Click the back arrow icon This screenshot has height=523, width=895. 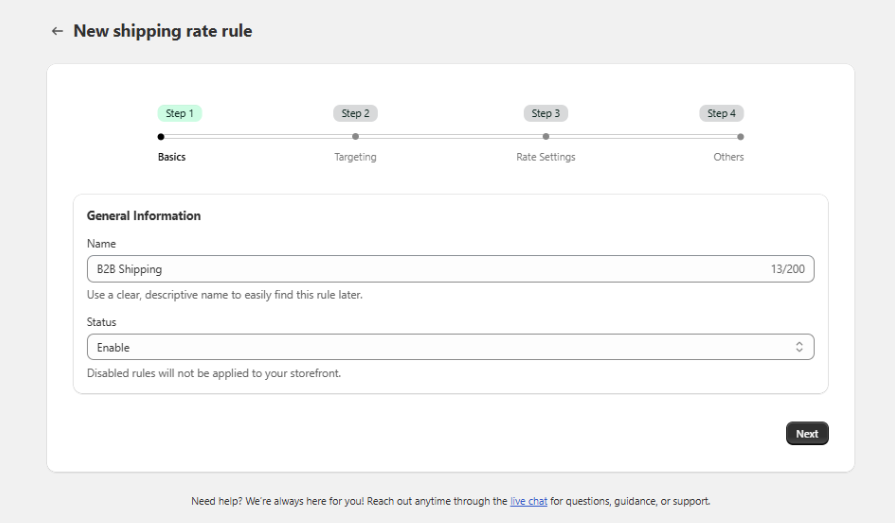click(x=57, y=32)
